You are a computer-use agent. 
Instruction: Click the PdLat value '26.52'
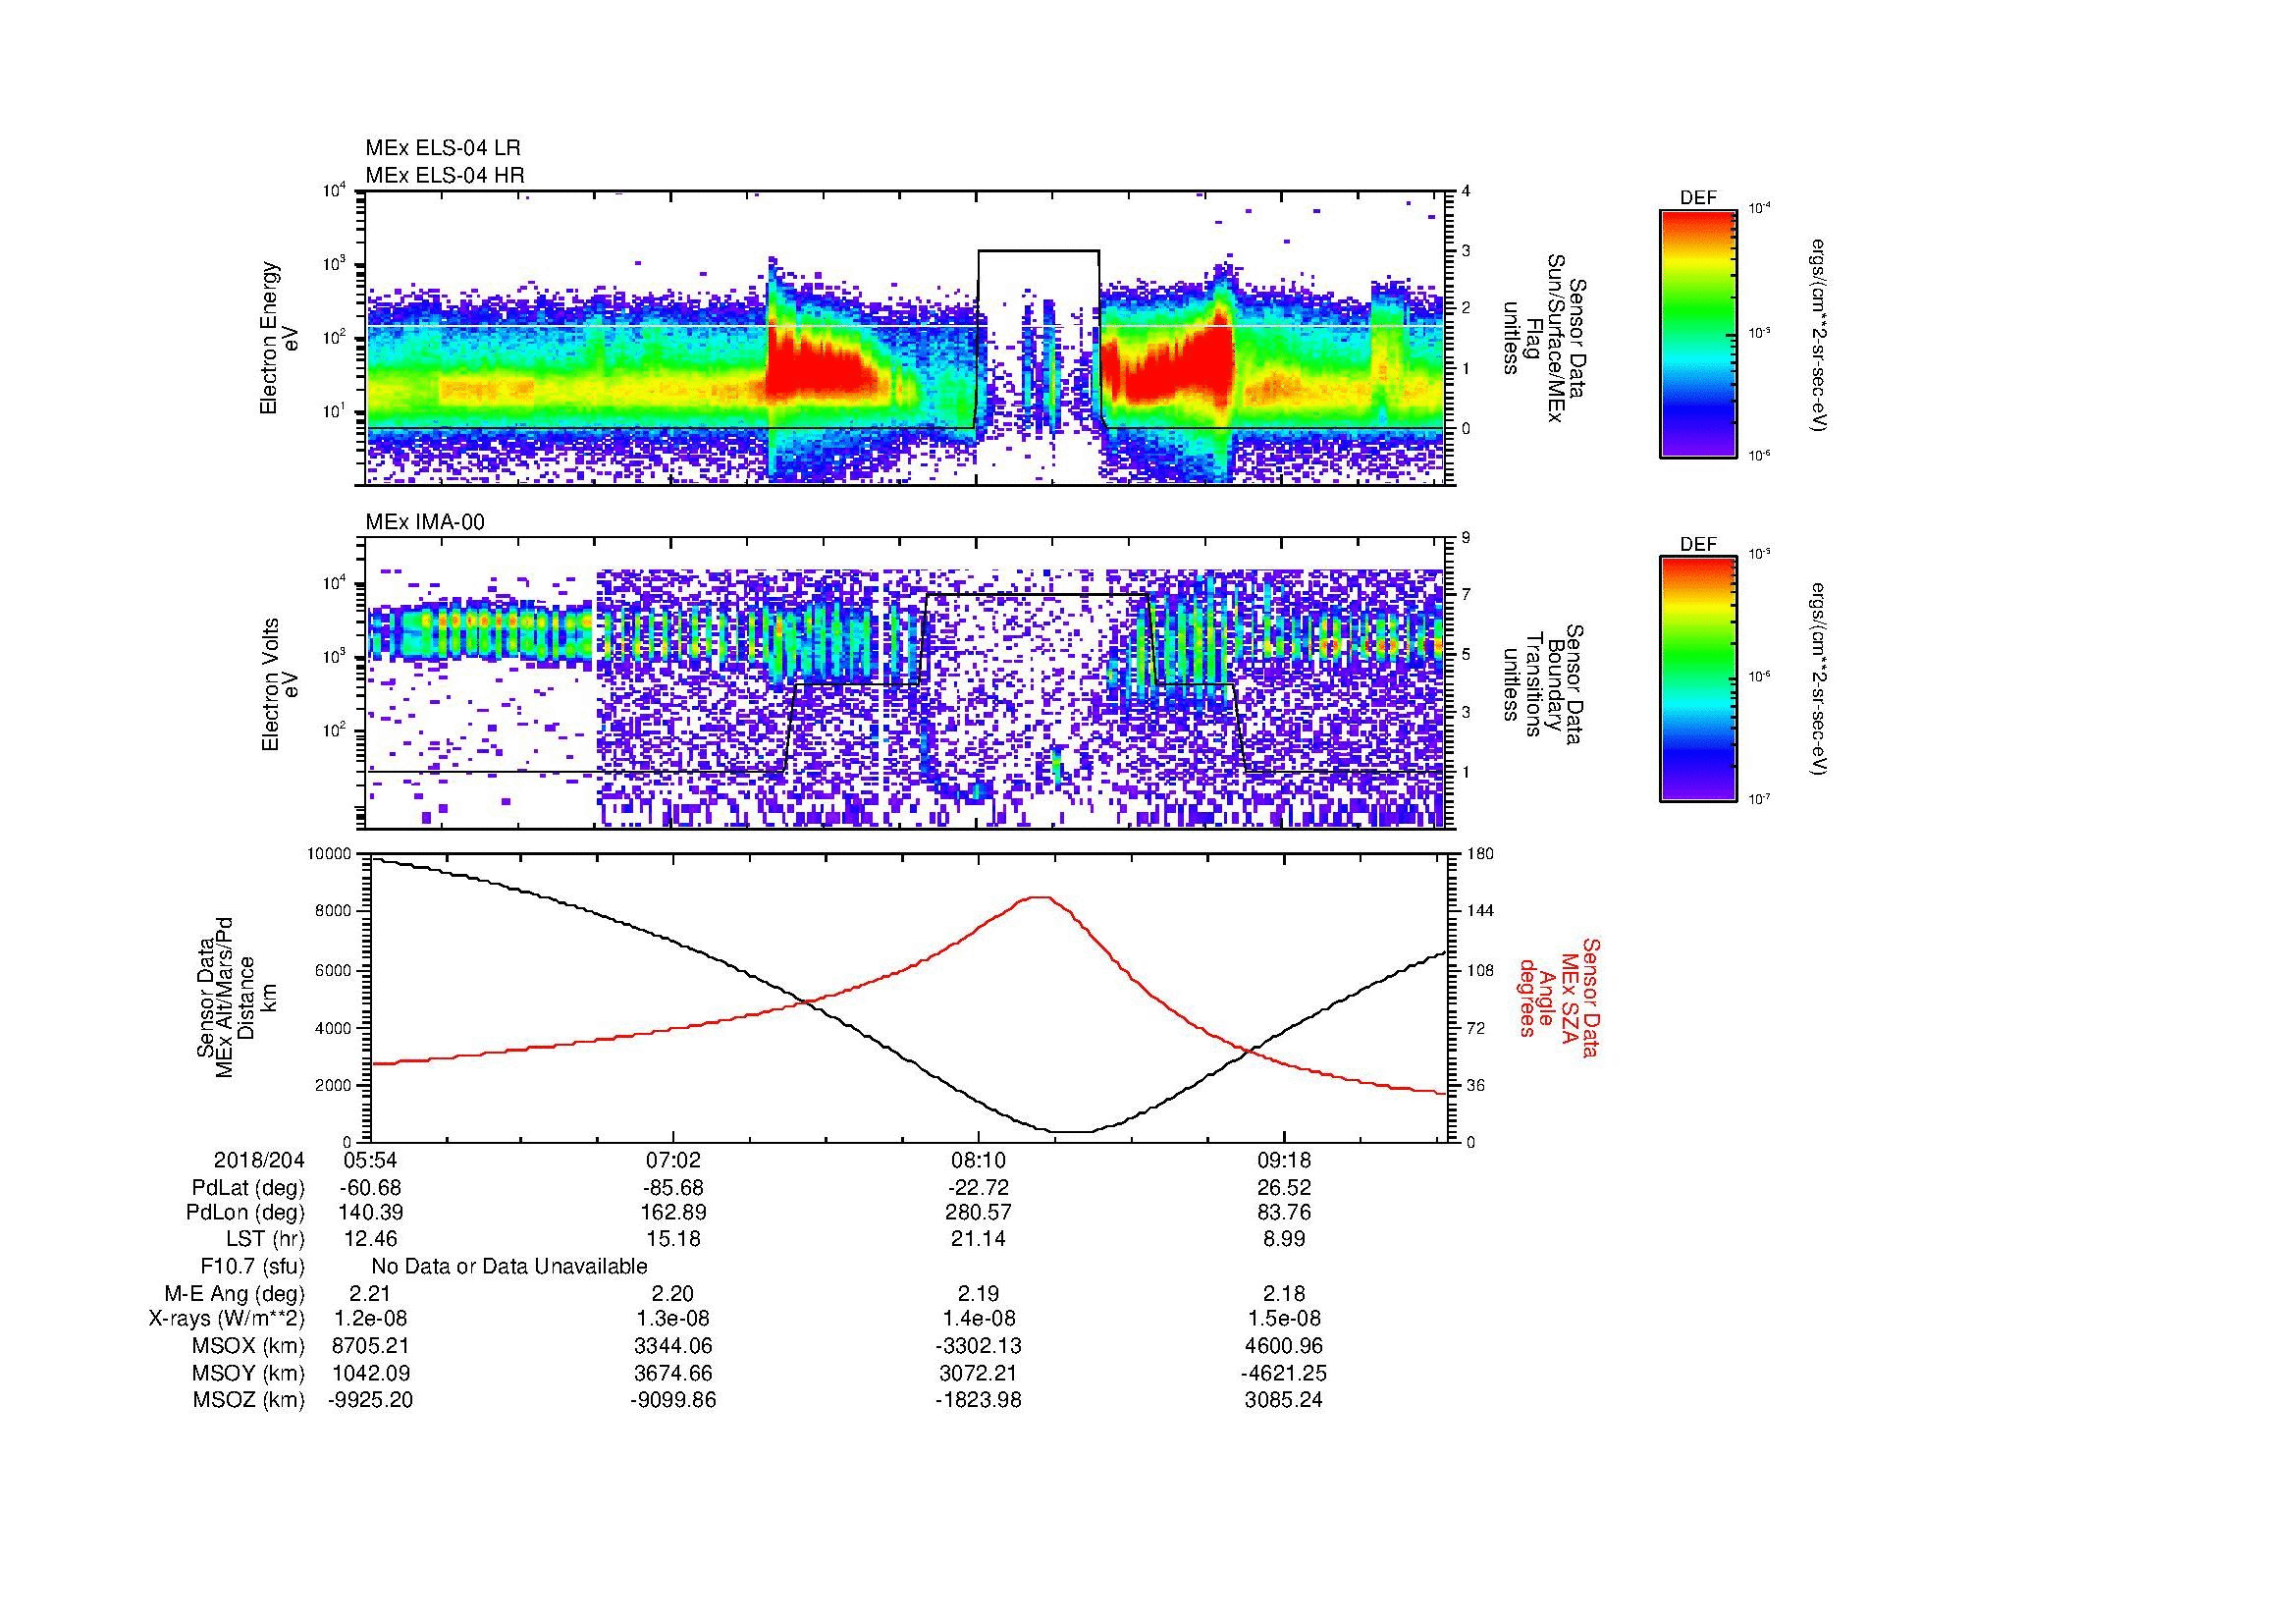1283,1188
